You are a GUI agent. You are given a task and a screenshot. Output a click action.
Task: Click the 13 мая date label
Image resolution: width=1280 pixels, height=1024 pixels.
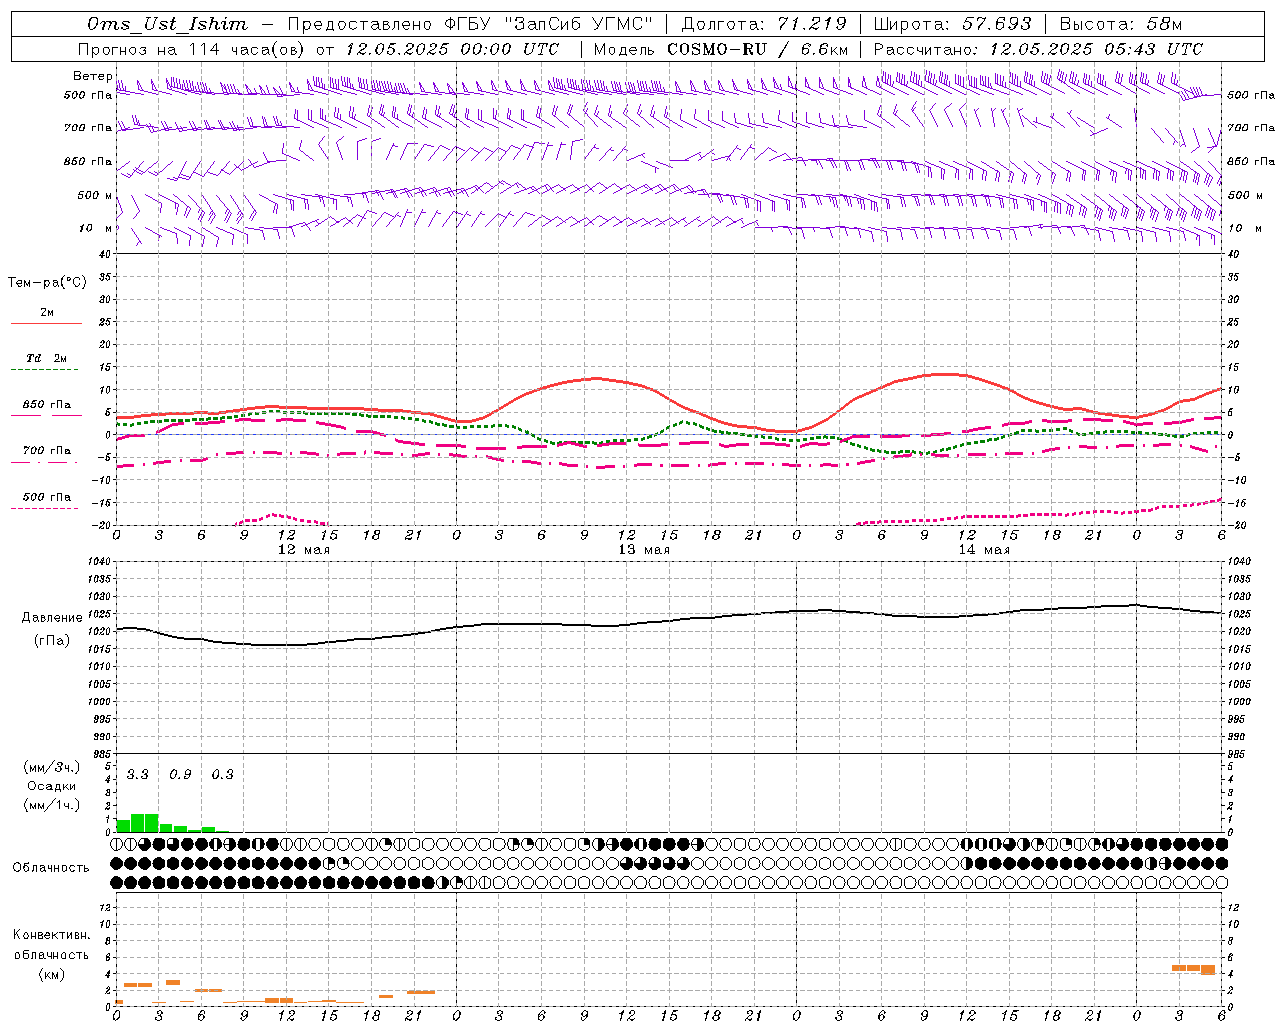tap(644, 550)
